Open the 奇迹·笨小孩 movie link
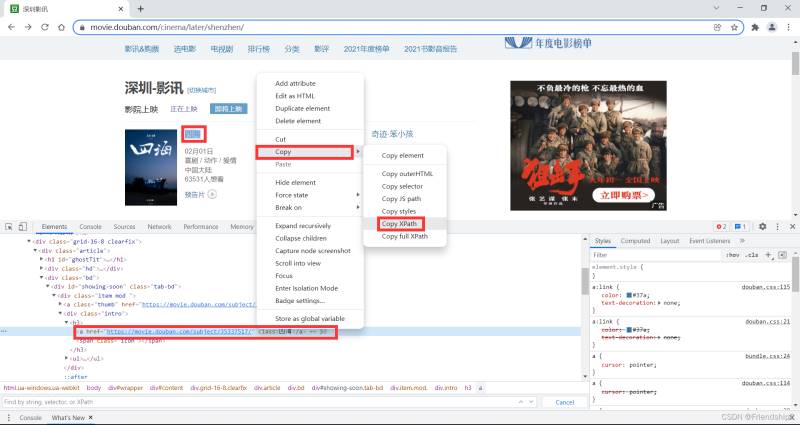800x425 pixels. click(392, 134)
